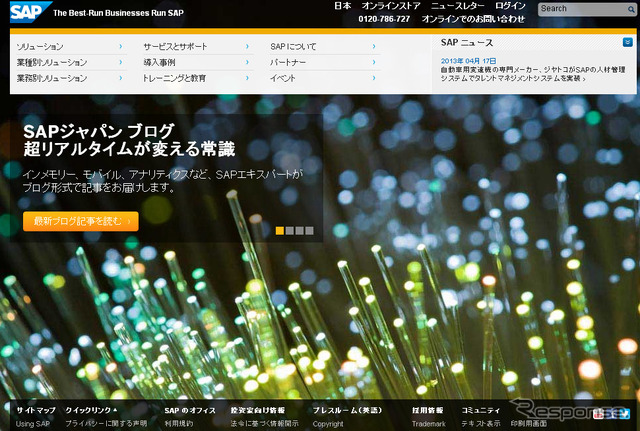
Task: Select 日本 country link
Action: coord(342,6)
